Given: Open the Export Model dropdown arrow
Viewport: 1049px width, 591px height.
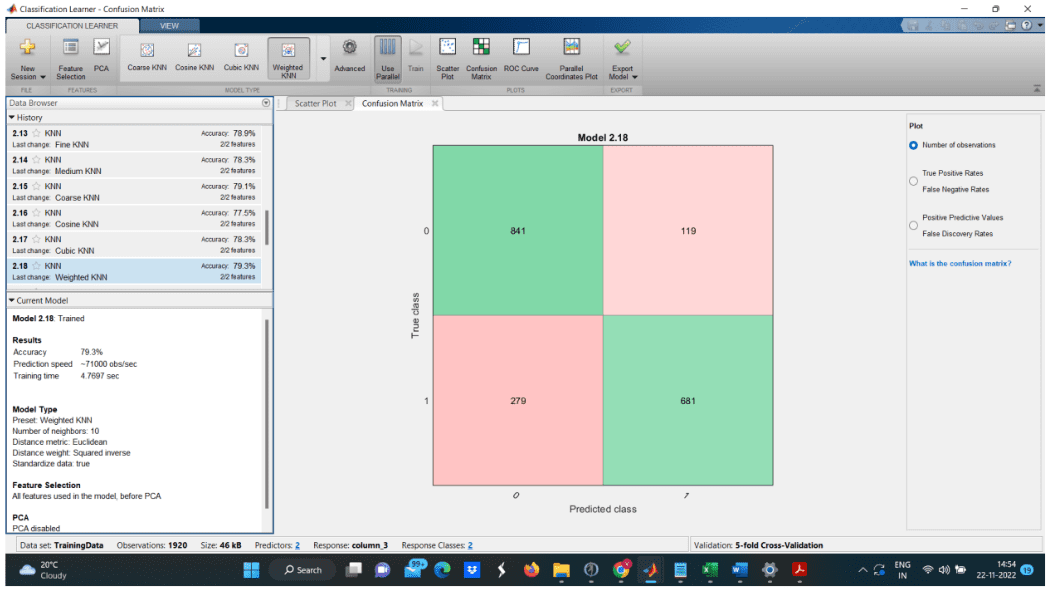Looking at the screenshot, I should pyautogui.click(x=634, y=77).
